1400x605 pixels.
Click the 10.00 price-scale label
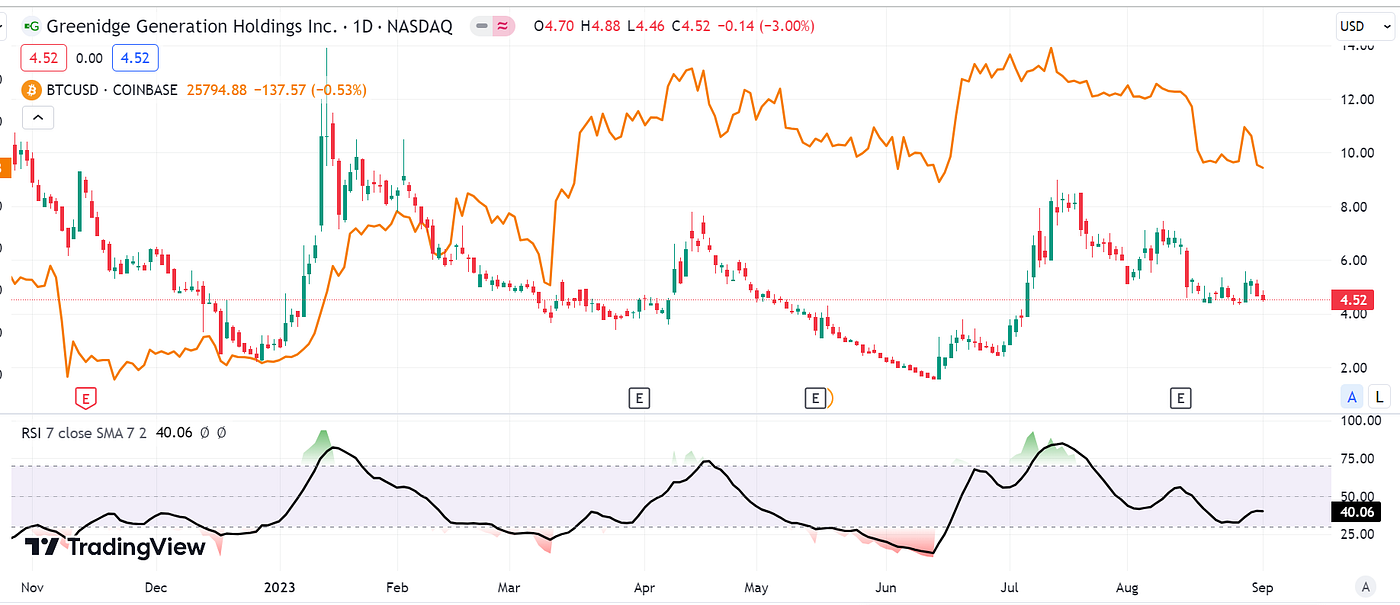click(1356, 153)
